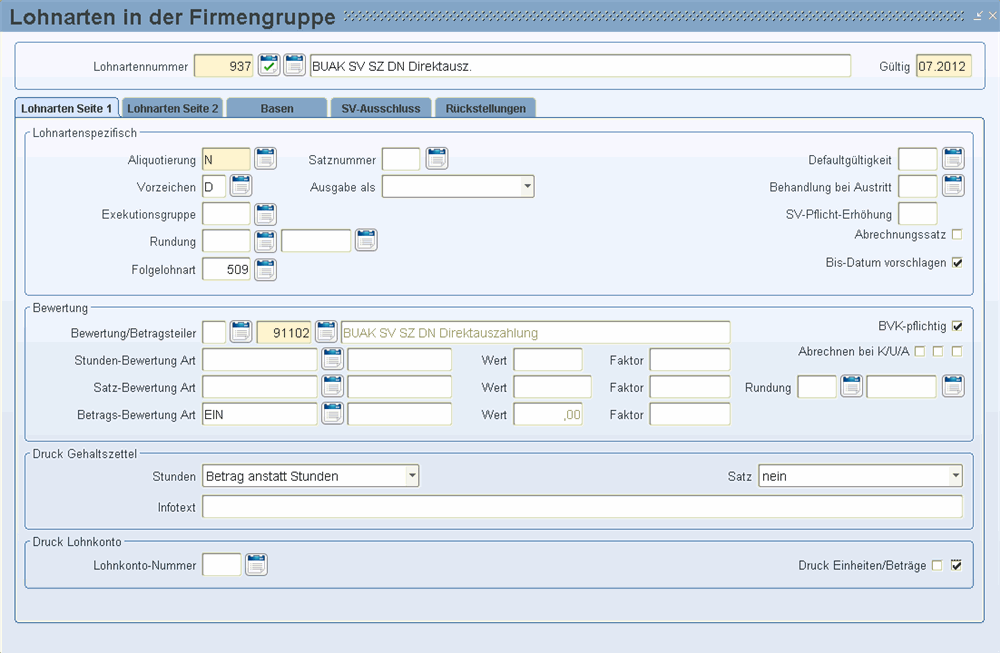Expand the Ausgabe als dropdown
The image size is (1000, 653).
527,187
